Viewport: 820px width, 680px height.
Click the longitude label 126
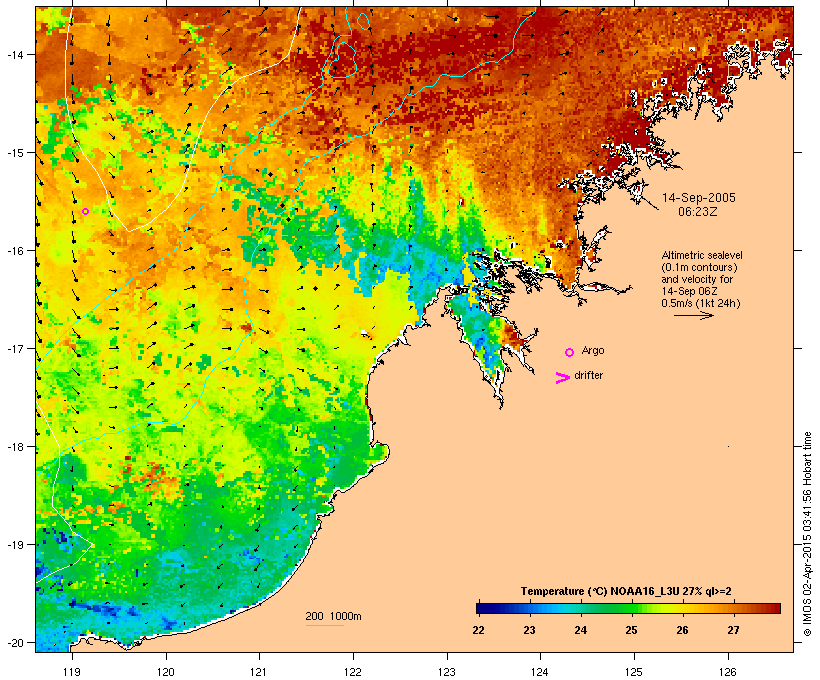click(728, 672)
